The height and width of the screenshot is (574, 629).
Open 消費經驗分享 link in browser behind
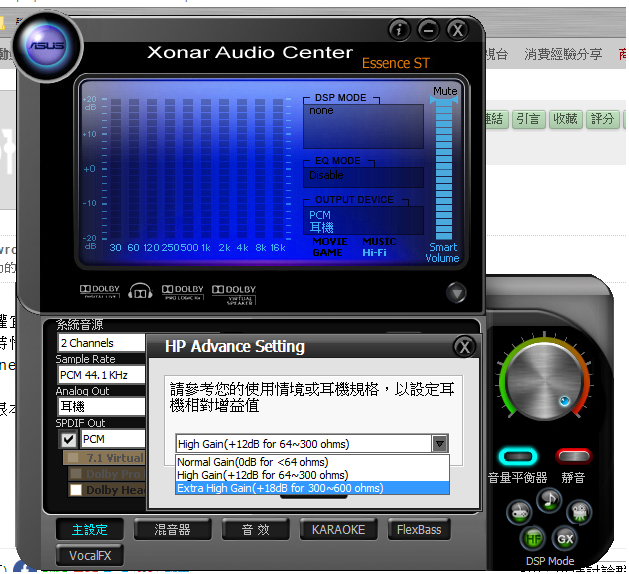563,54
